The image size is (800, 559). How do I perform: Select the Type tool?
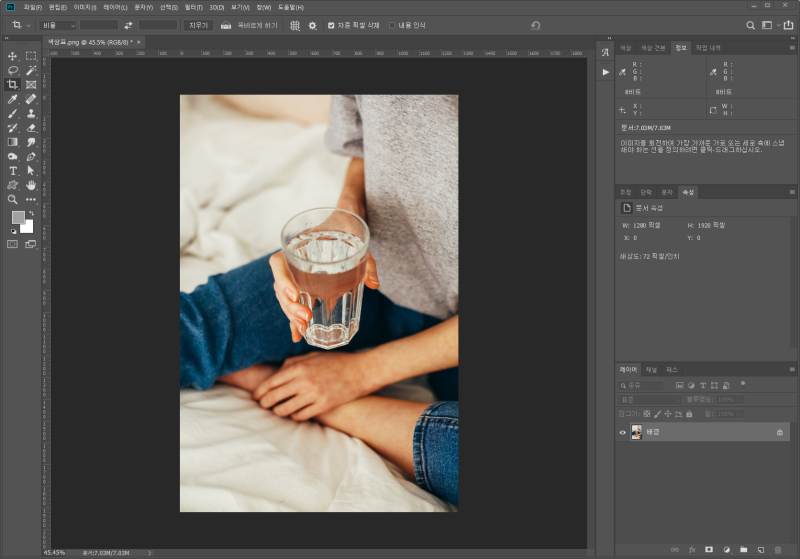[x=13, y=171]
